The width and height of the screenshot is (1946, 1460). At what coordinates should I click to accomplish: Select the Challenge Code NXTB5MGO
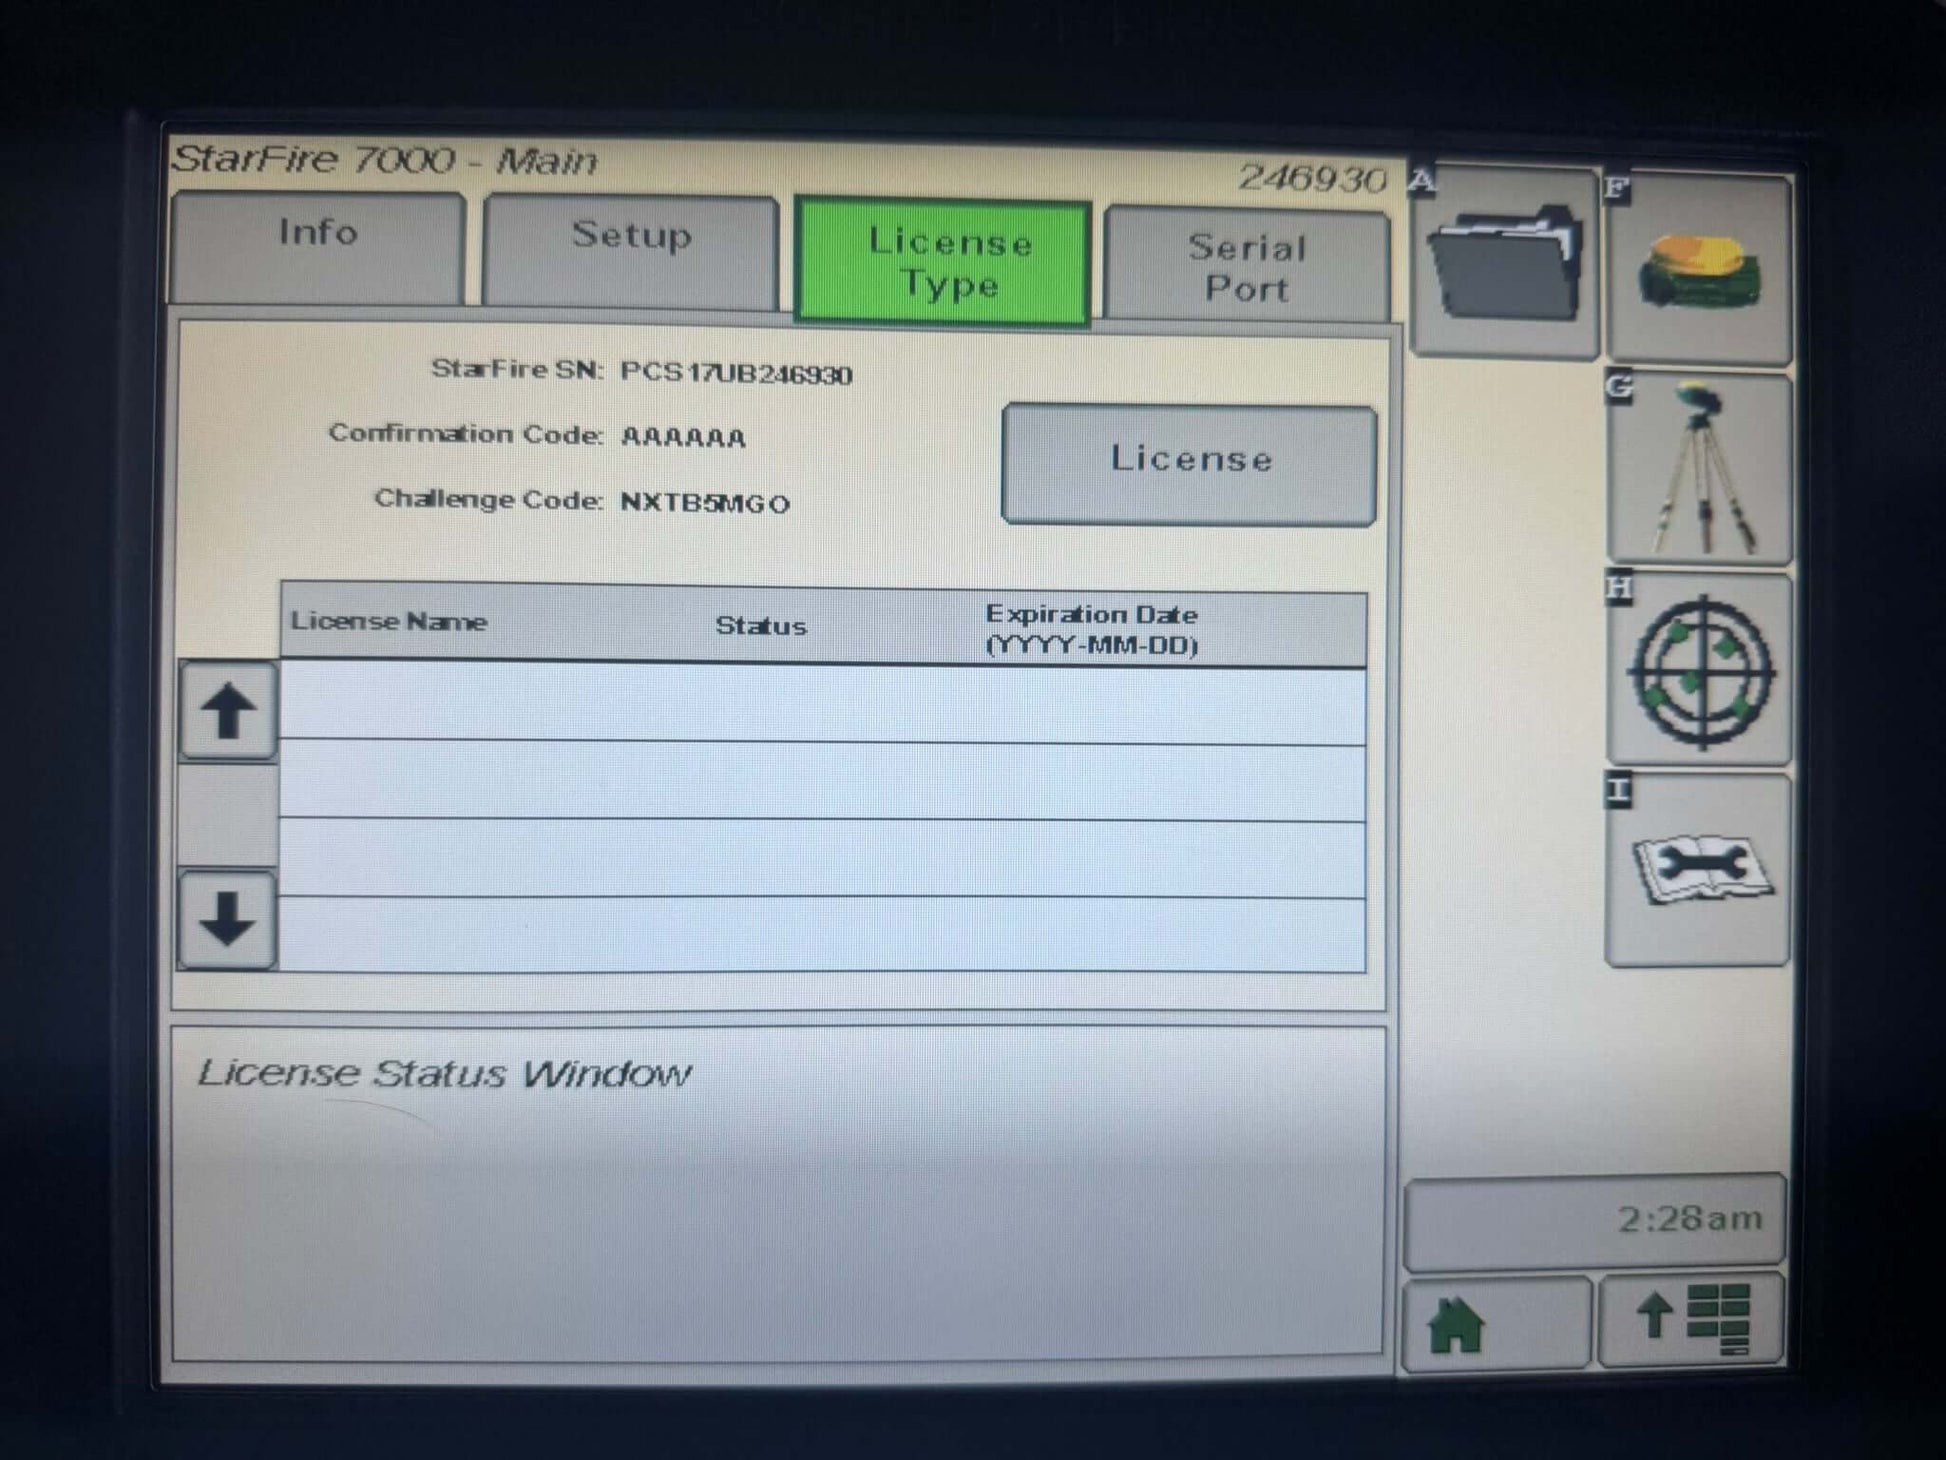(705, 502)
